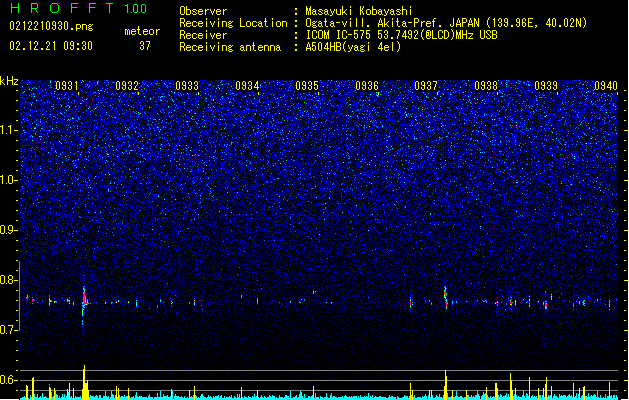629x400 pixels.
Task: Click the meteor label
Action: click(142, 31)
